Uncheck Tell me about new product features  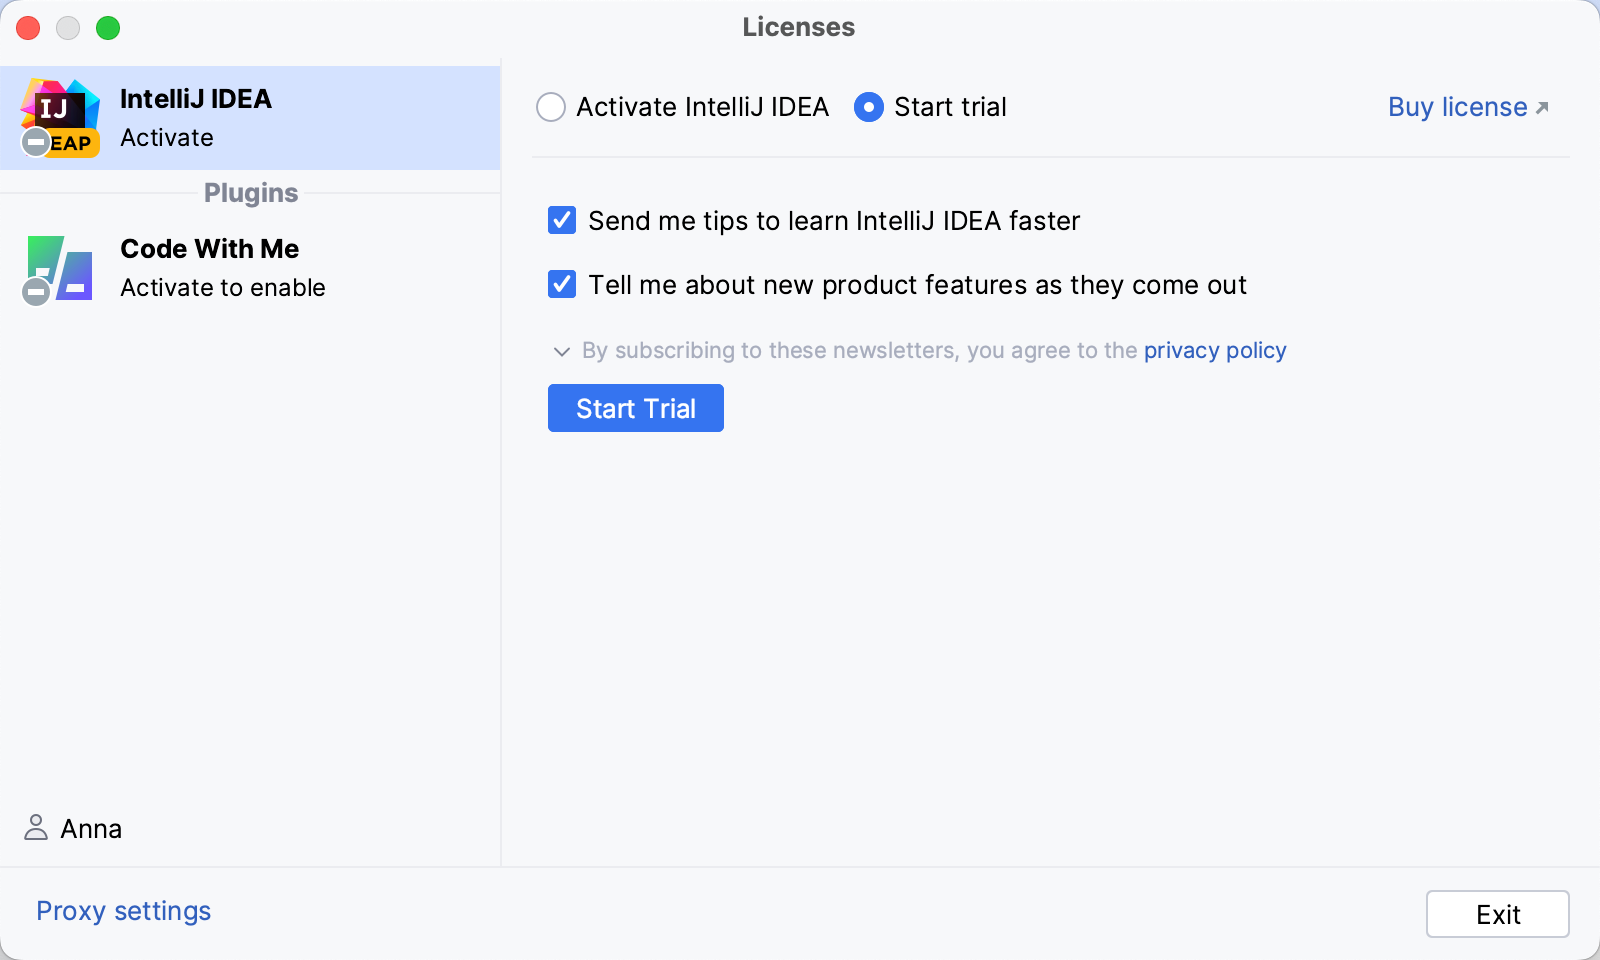(562, 284)
